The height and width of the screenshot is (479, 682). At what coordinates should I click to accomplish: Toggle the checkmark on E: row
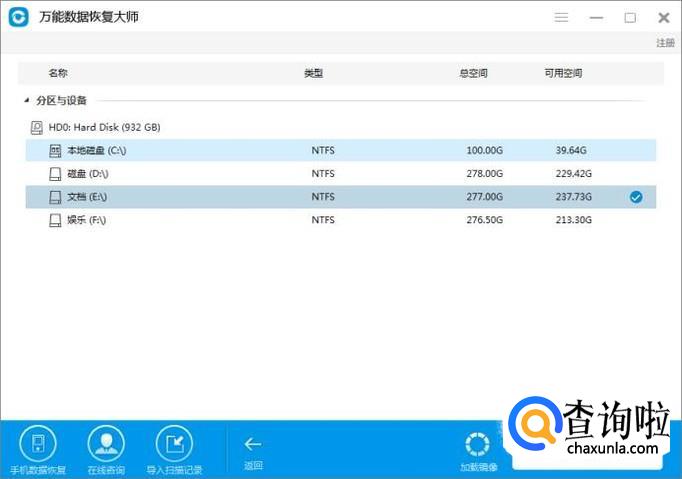[x=636, y=197]
